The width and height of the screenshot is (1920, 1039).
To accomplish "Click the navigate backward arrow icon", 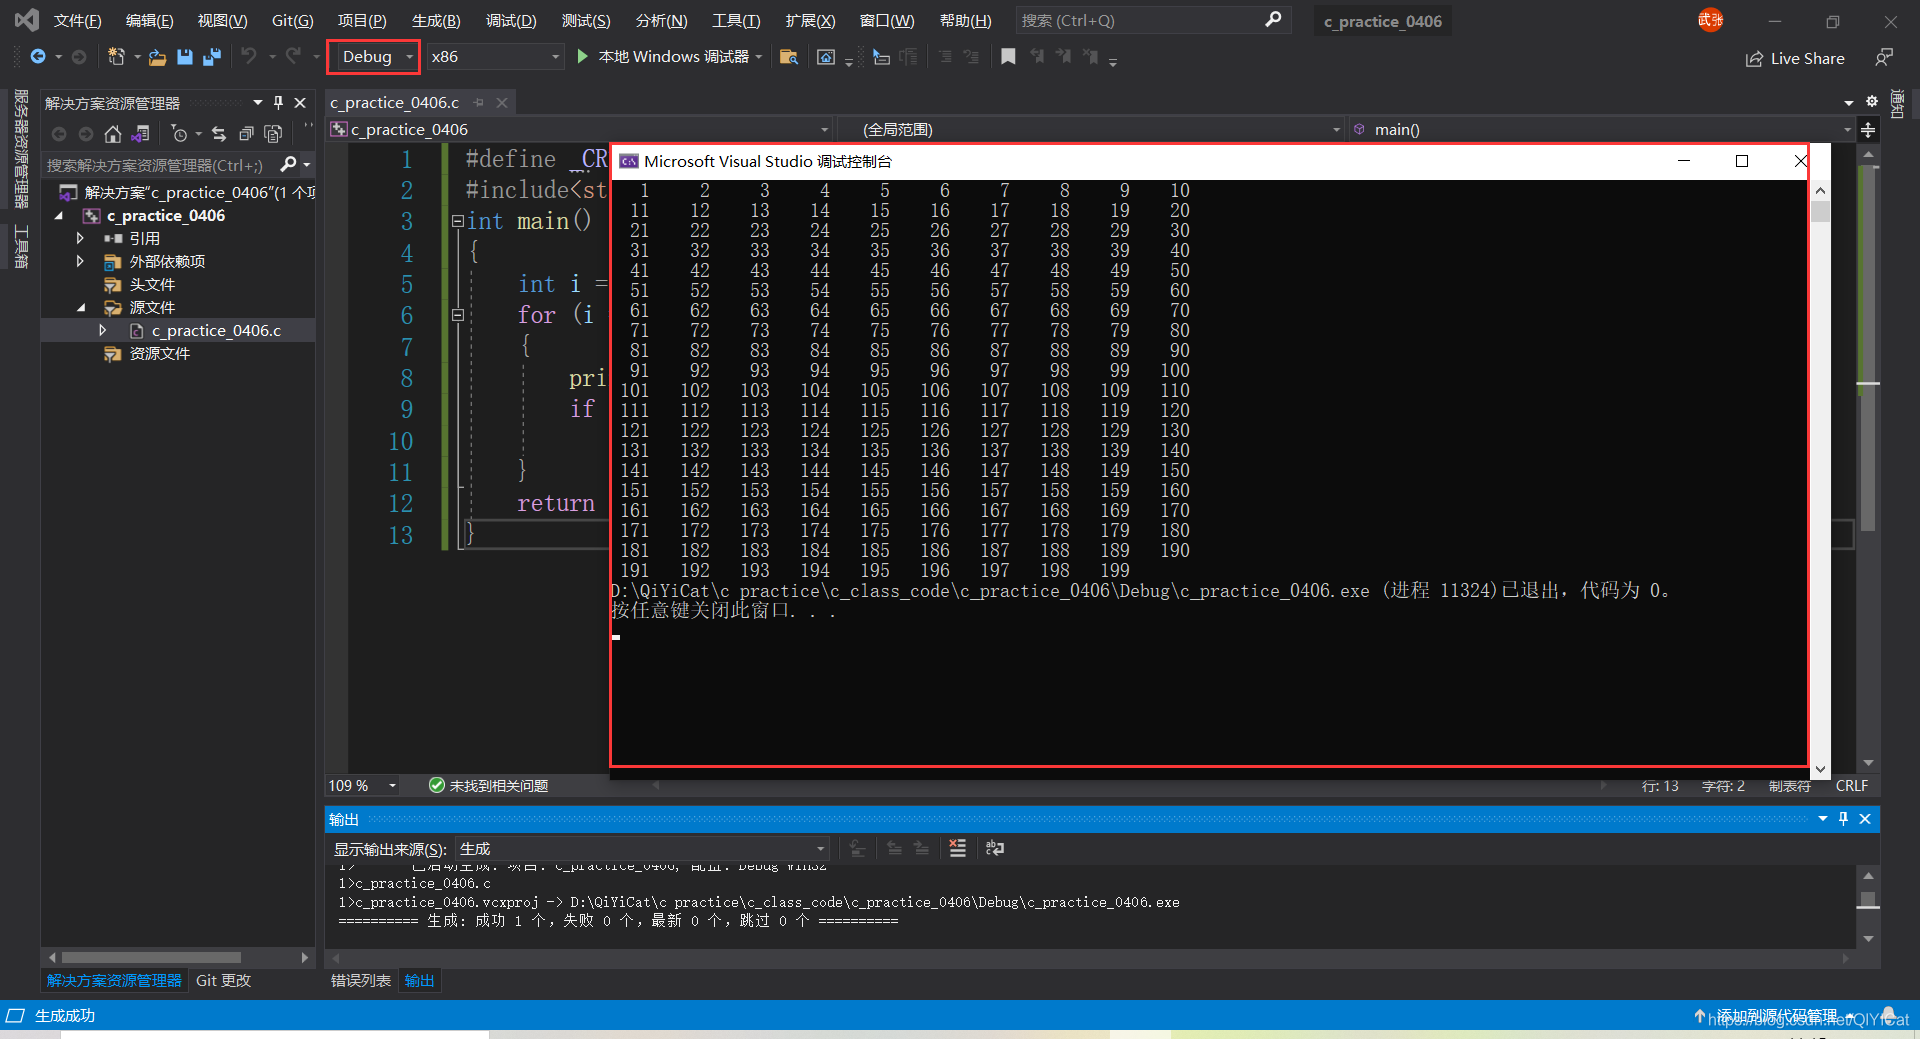I will pyautogui.click(x=38, y=57).
